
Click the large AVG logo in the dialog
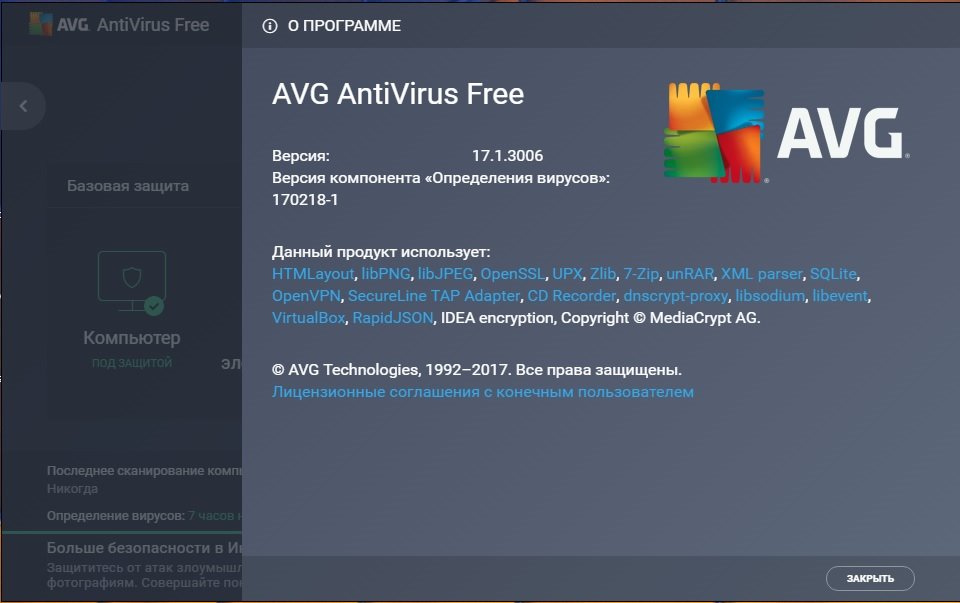coord(787,132)
